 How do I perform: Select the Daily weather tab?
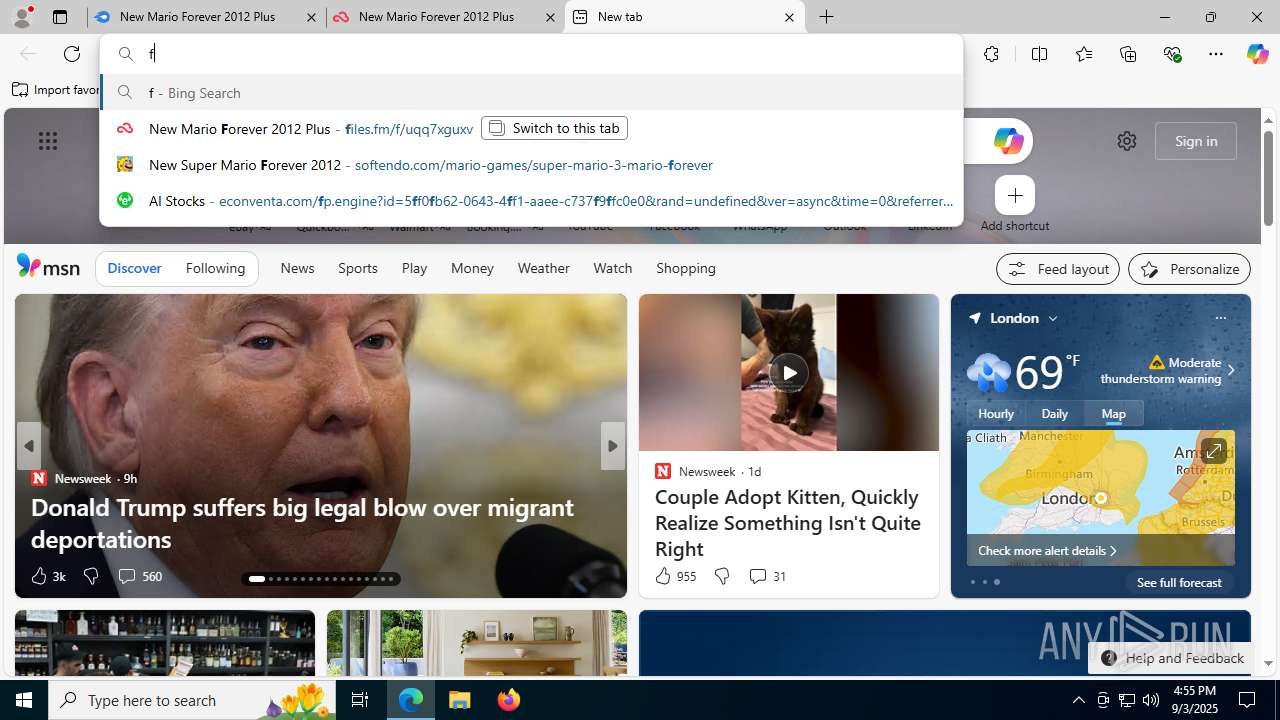[x=1054, y=413]
